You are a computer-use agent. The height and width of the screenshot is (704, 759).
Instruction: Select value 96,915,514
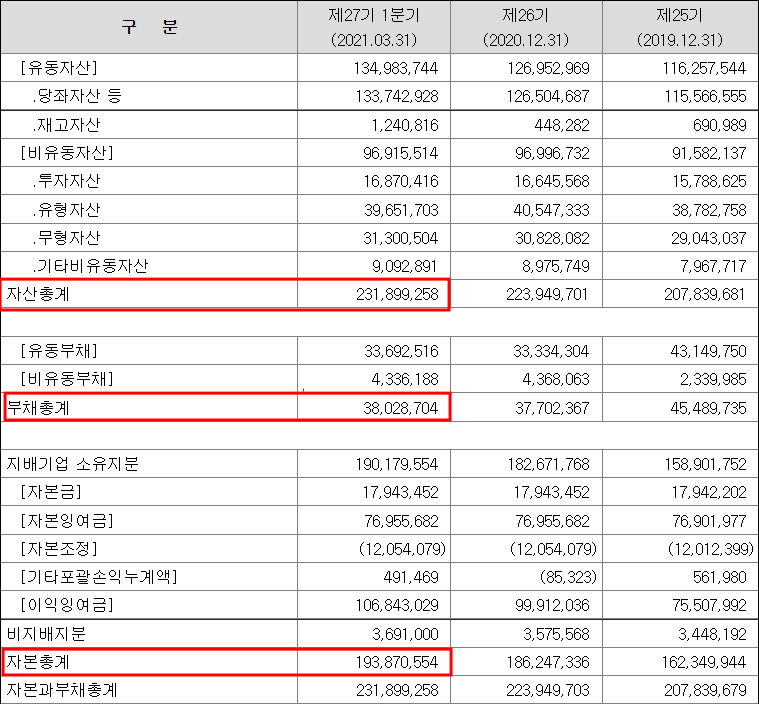tap(401, 153)
